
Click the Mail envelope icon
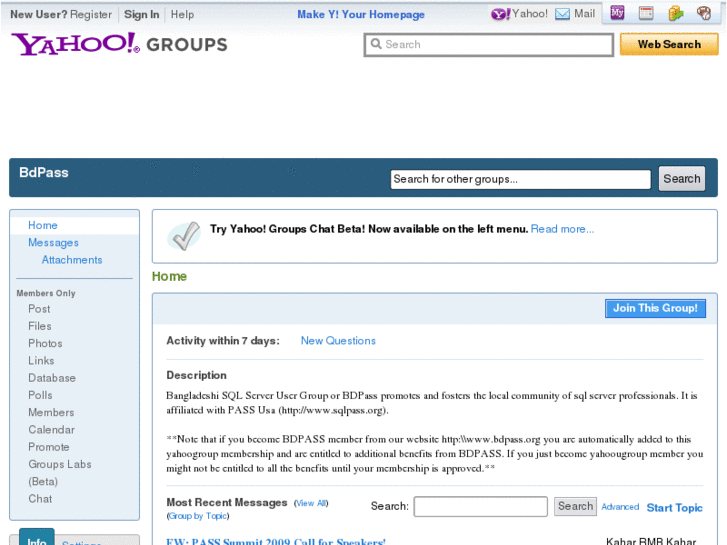coord(562,14)
